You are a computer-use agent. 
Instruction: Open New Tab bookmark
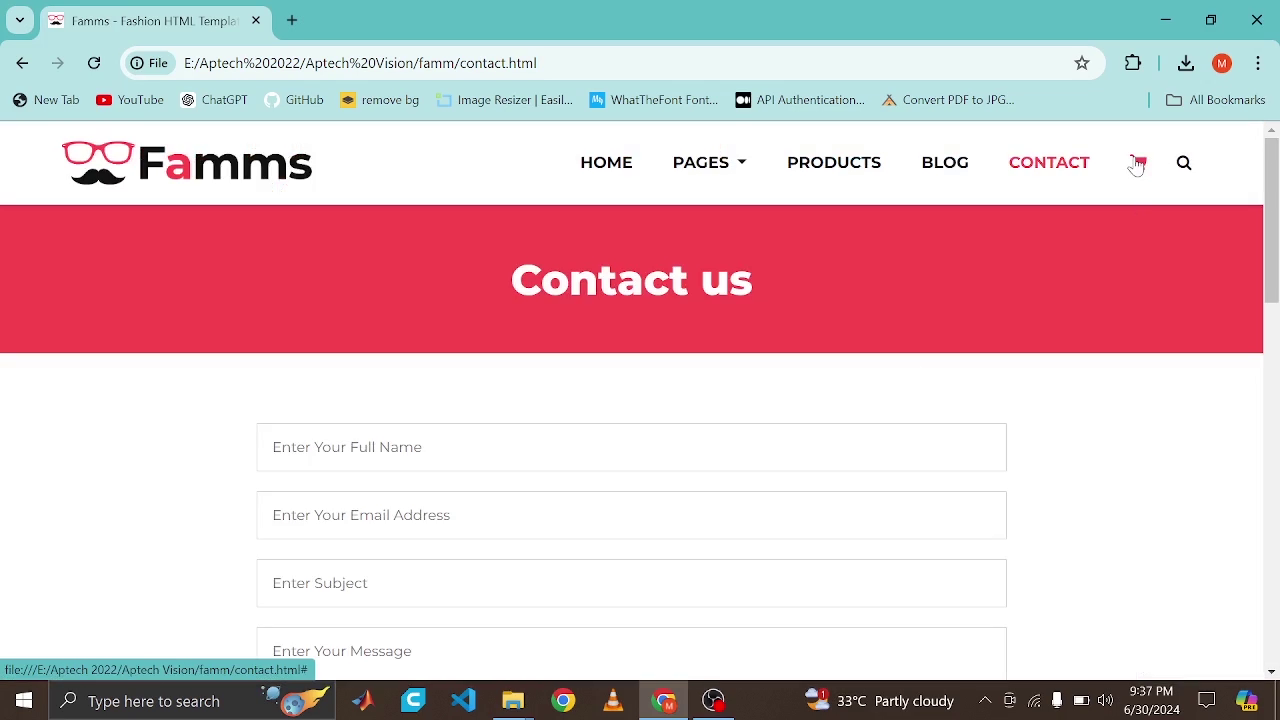click(46, 100)
